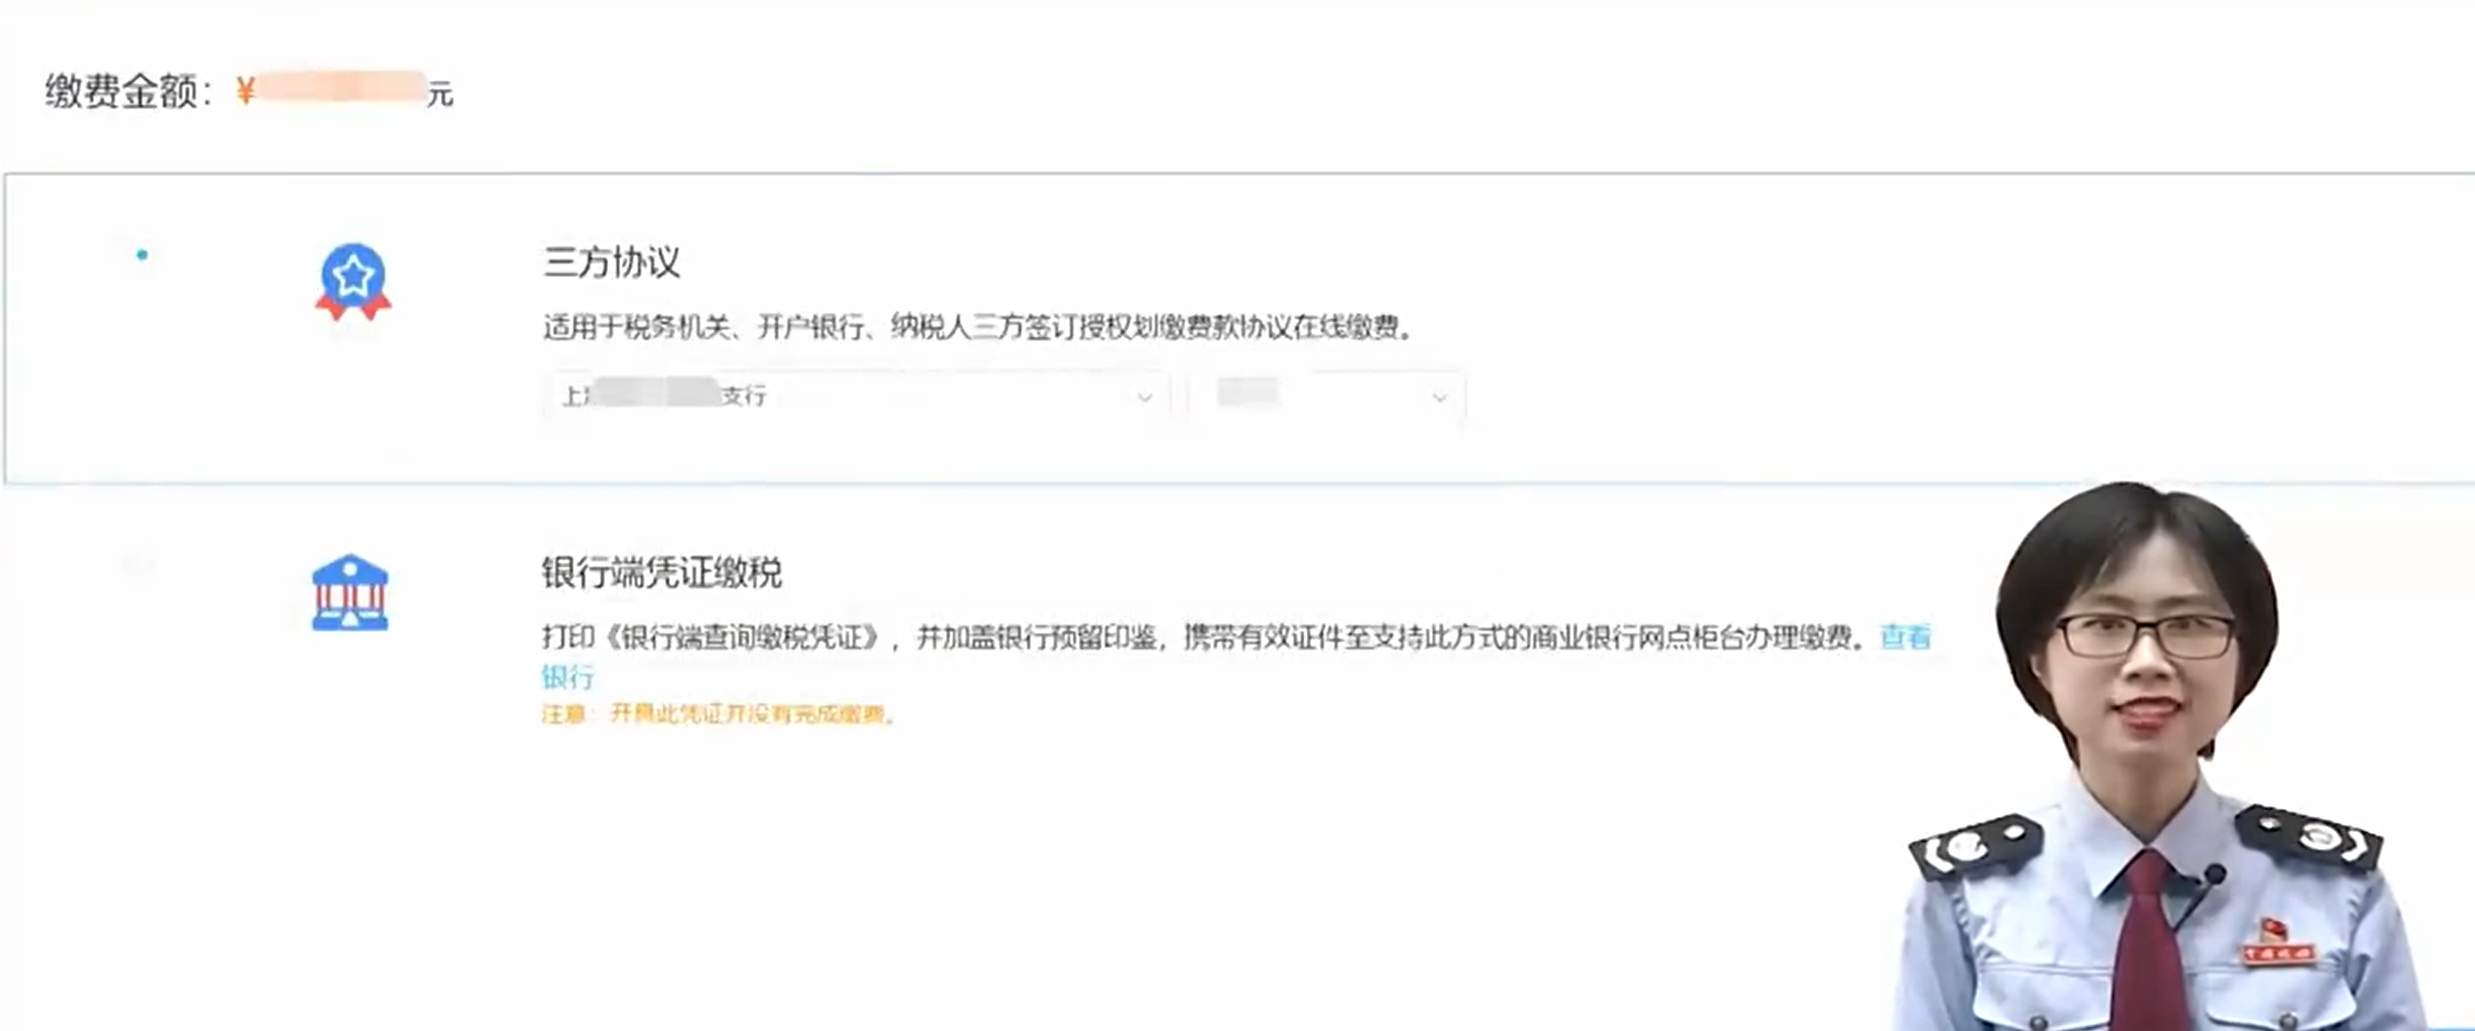Click the 三方协议 heading
This screenshot has width=2475, height=1031.
click(612, 262)
